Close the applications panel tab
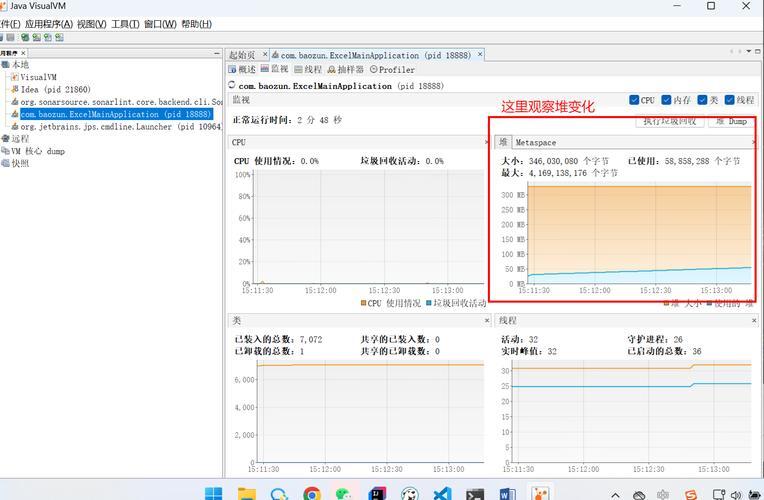This screenshot has width=764, height=500. (23, 53)
